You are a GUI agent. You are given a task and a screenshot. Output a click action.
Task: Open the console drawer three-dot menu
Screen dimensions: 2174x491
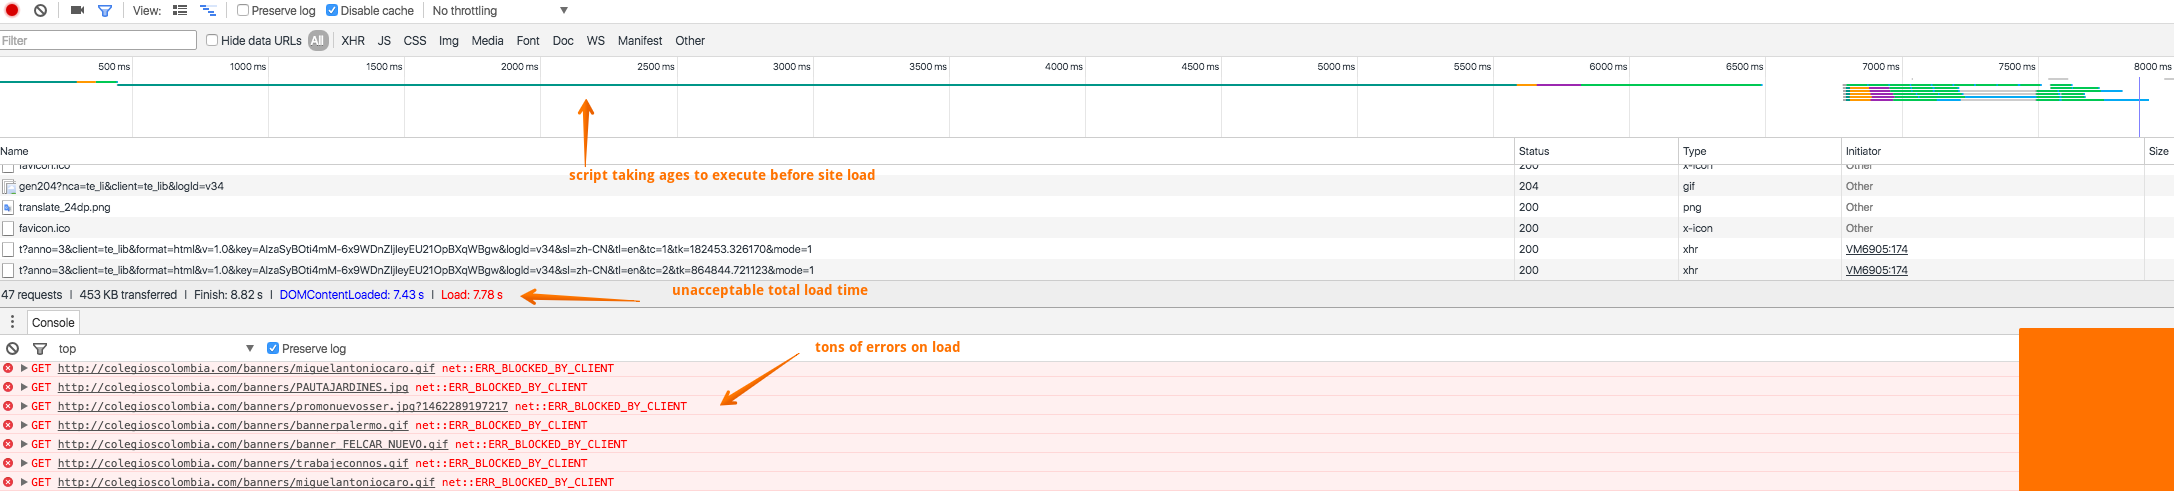tap(12, 322)
